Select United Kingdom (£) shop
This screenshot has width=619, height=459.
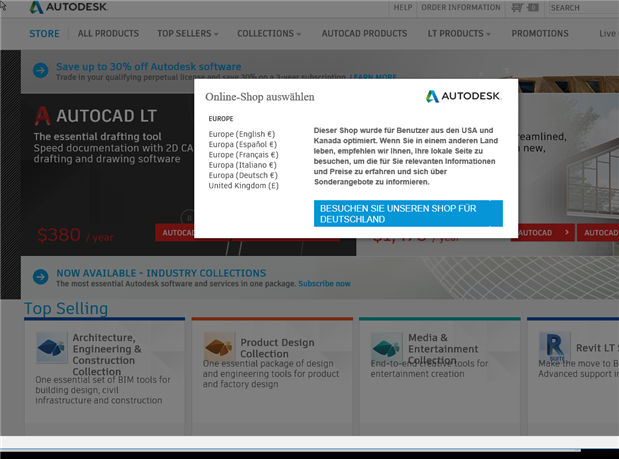click(244, 185)
